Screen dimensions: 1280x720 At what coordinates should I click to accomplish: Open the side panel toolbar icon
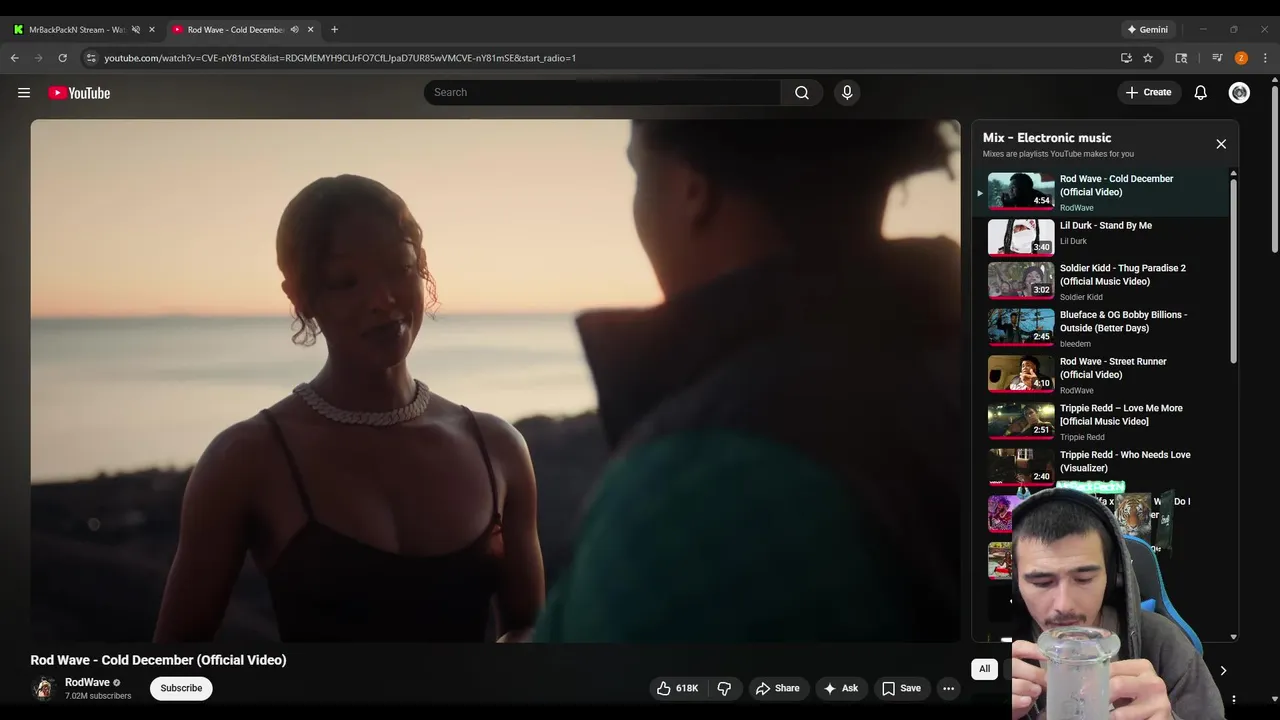1181,58
